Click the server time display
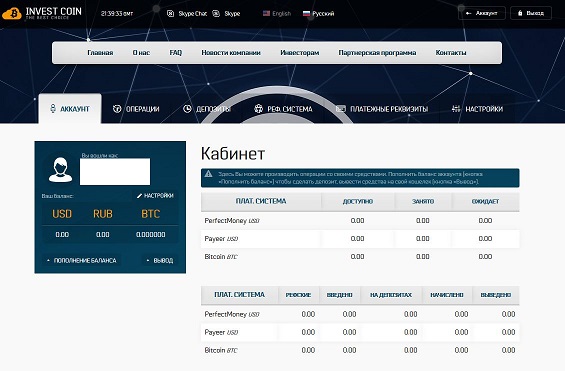This screenshot has height=371, width=565. pyautogui.click(x=117, y=14)
